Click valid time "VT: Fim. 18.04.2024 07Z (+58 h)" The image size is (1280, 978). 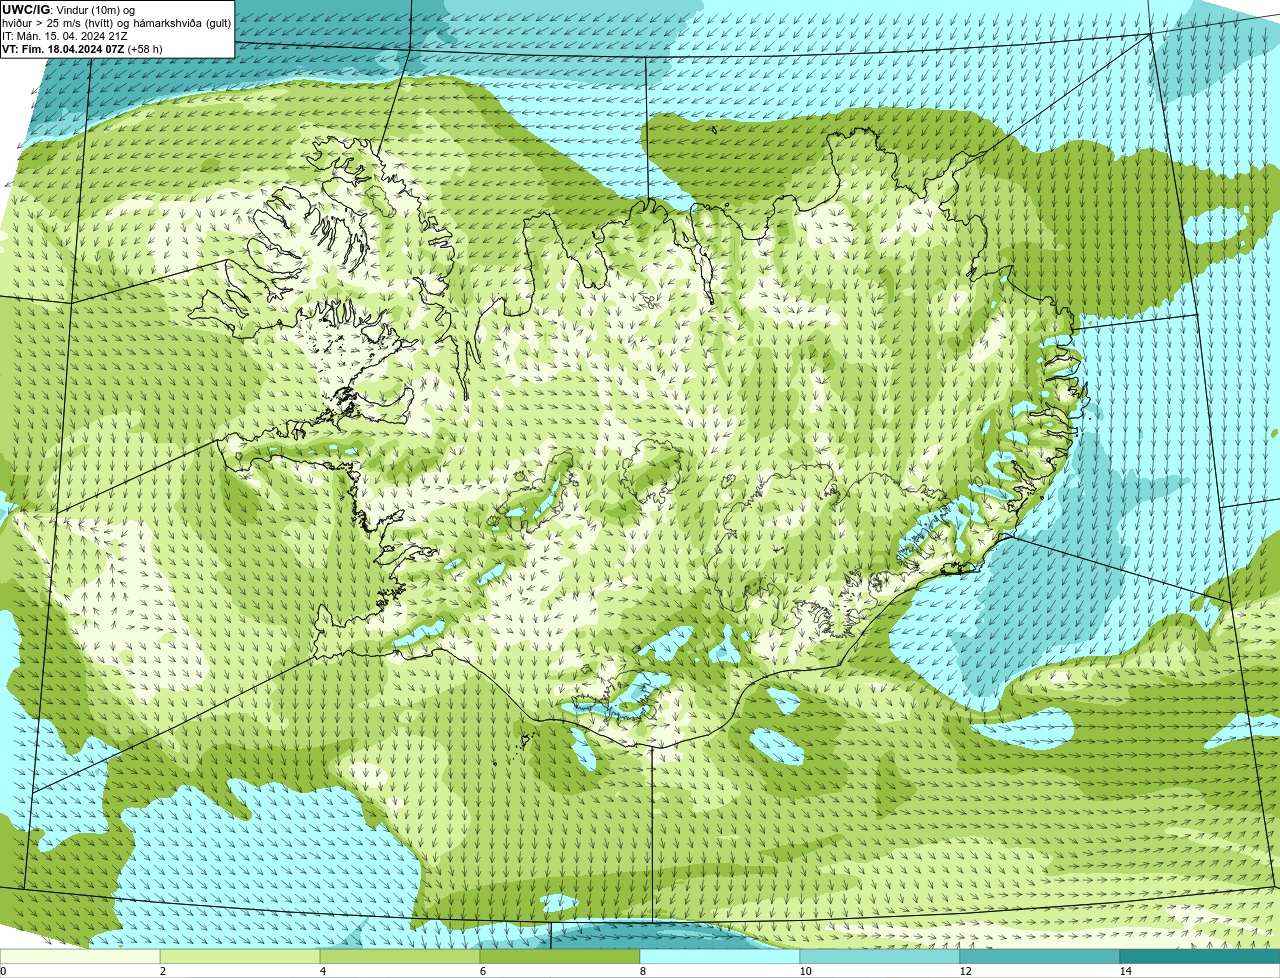pyautogui.click(x=82, y=49)
